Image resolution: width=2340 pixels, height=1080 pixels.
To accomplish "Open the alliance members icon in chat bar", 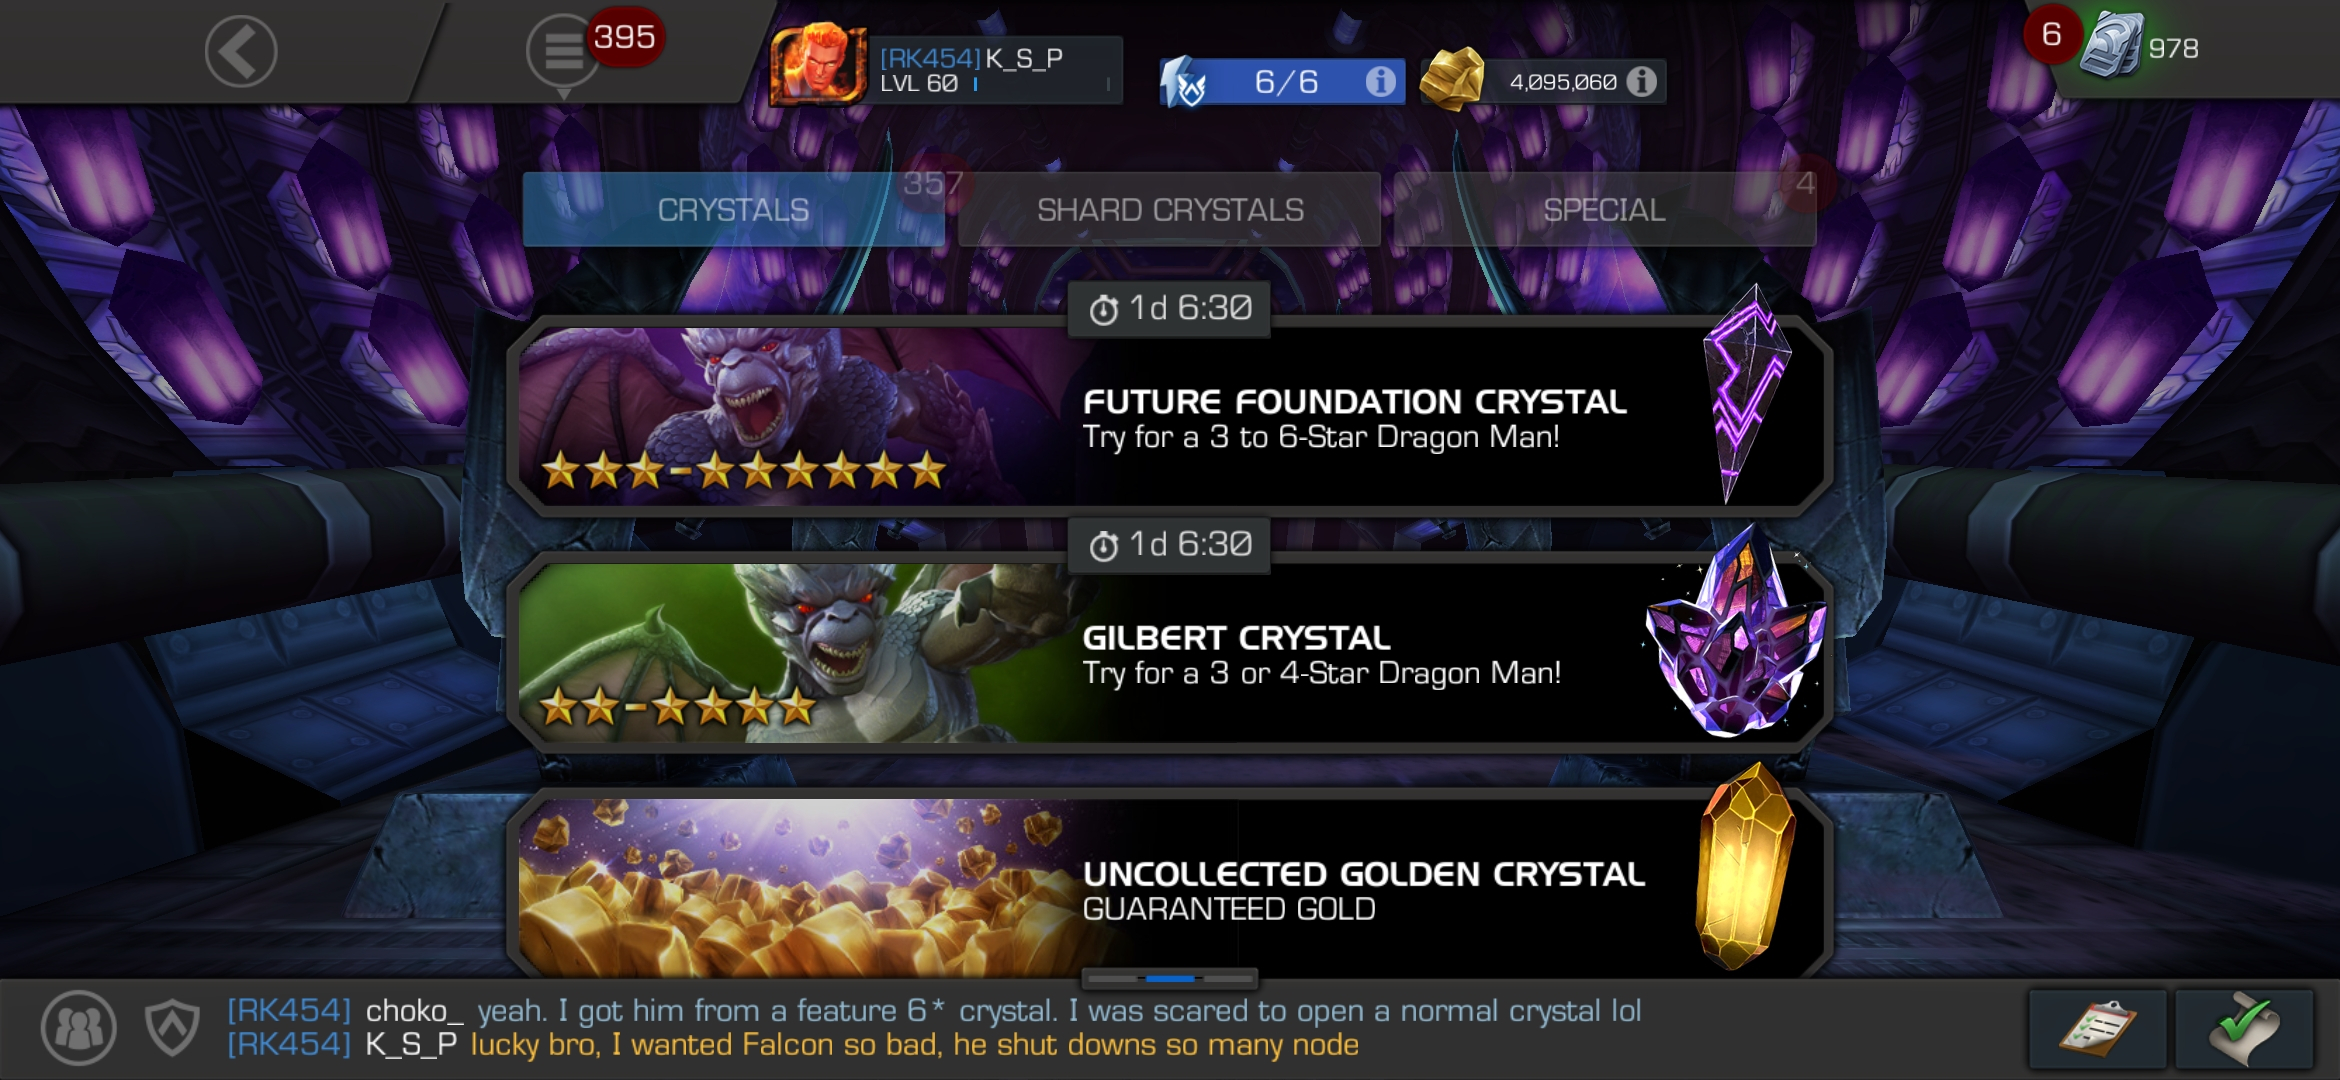I will click(x=78, y=1027).
